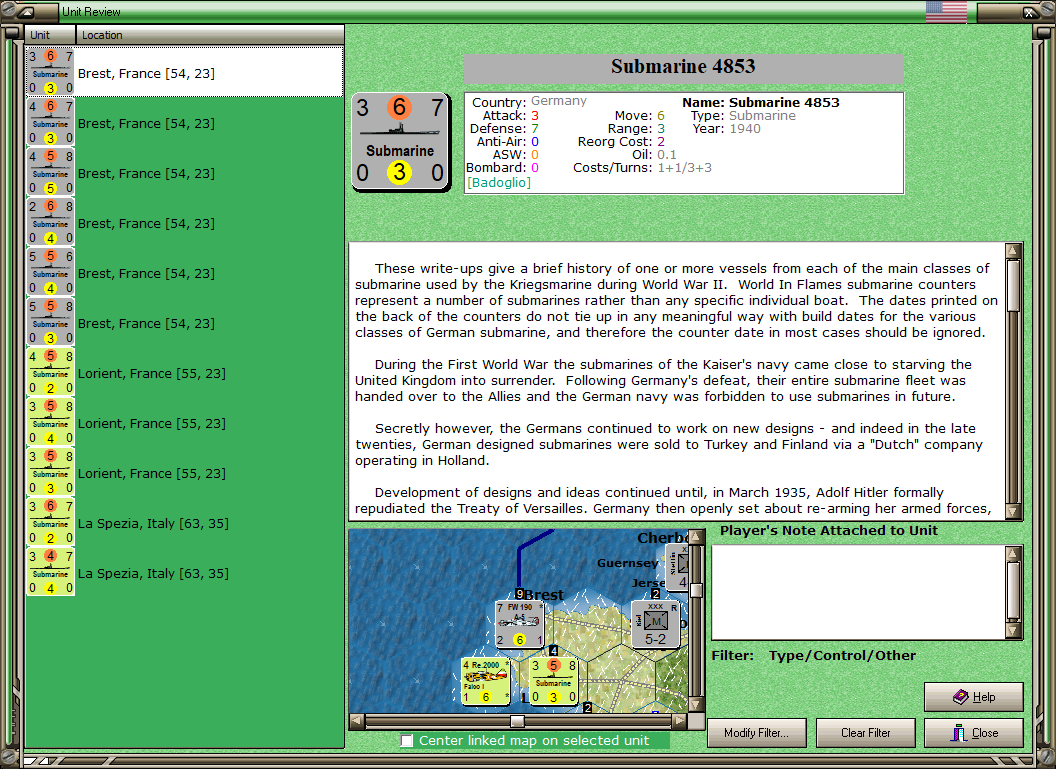The width and height of the screenshot is (1056, 769).
Task: Click the Oil value 0.1
Action: point(667,155)
